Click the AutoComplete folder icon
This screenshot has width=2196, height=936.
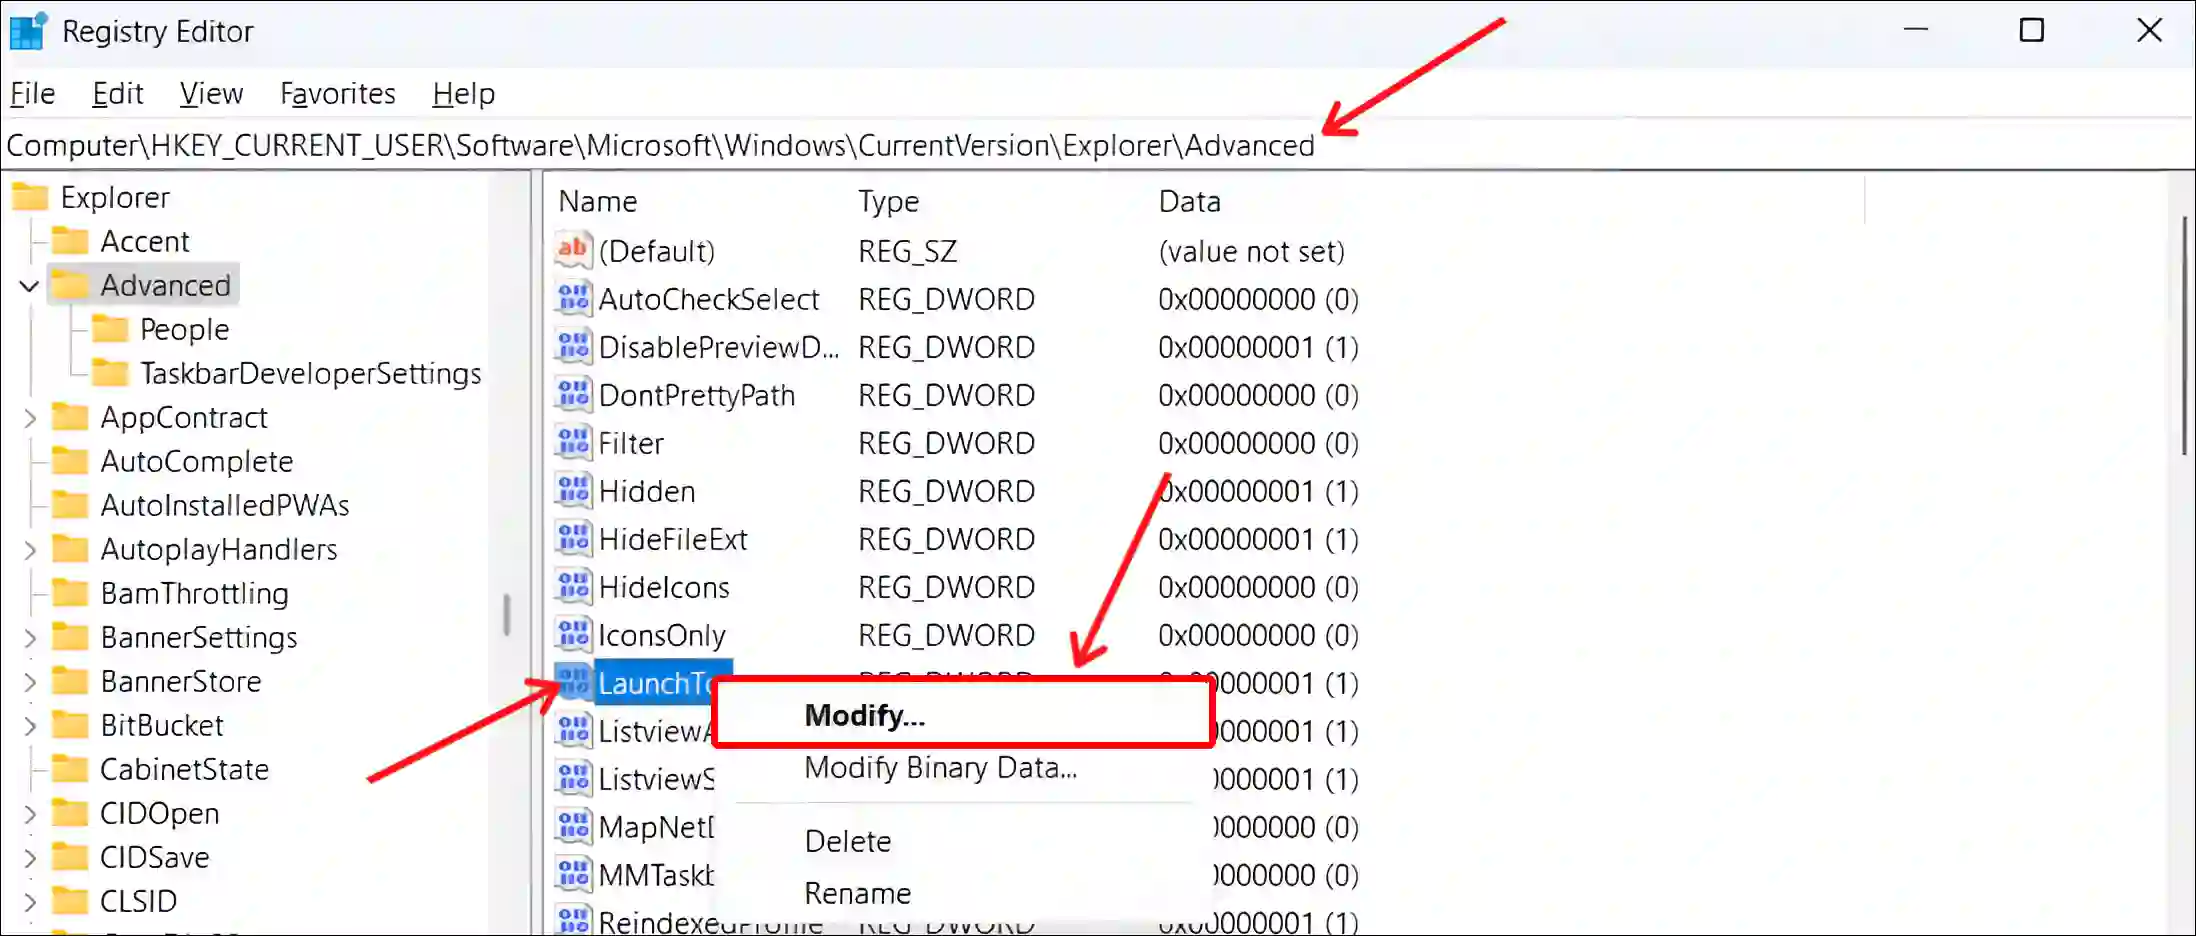[x=70, y=461]
